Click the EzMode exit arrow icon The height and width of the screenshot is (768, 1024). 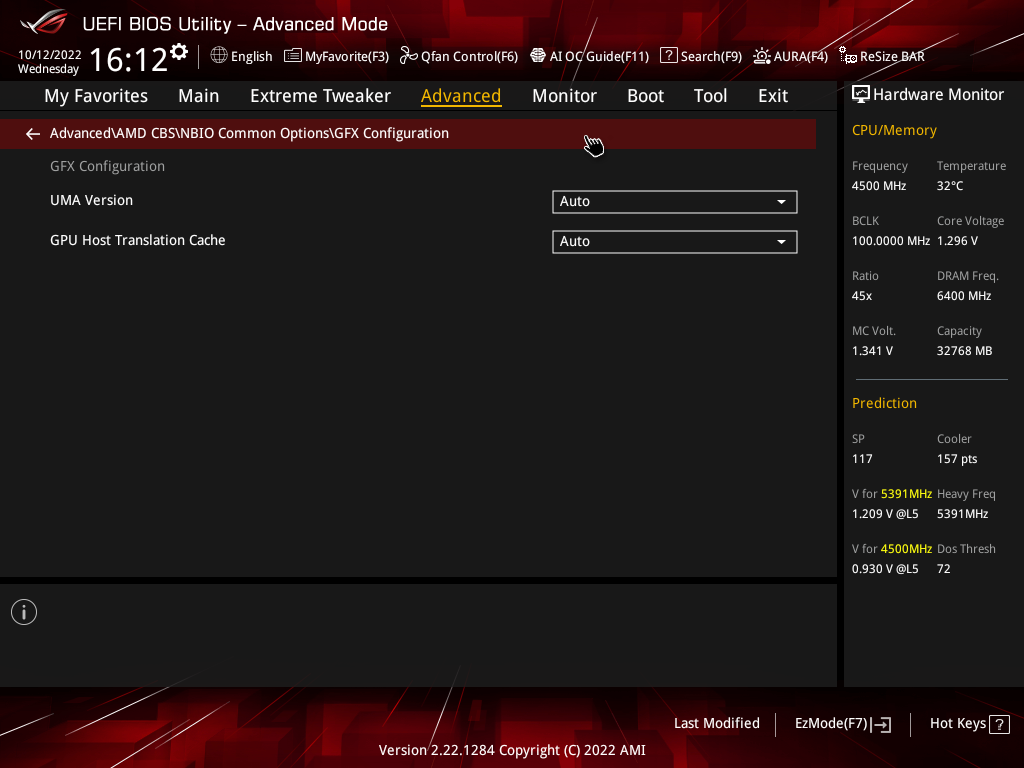tap(882, 724)
